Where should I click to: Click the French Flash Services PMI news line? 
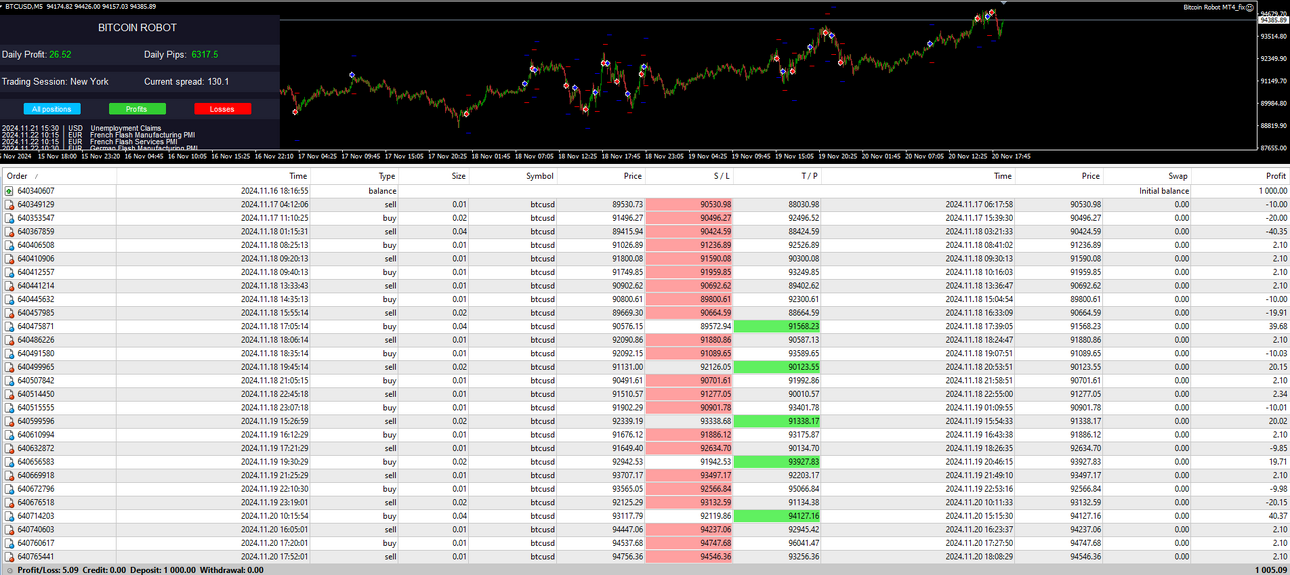[135, 142]
